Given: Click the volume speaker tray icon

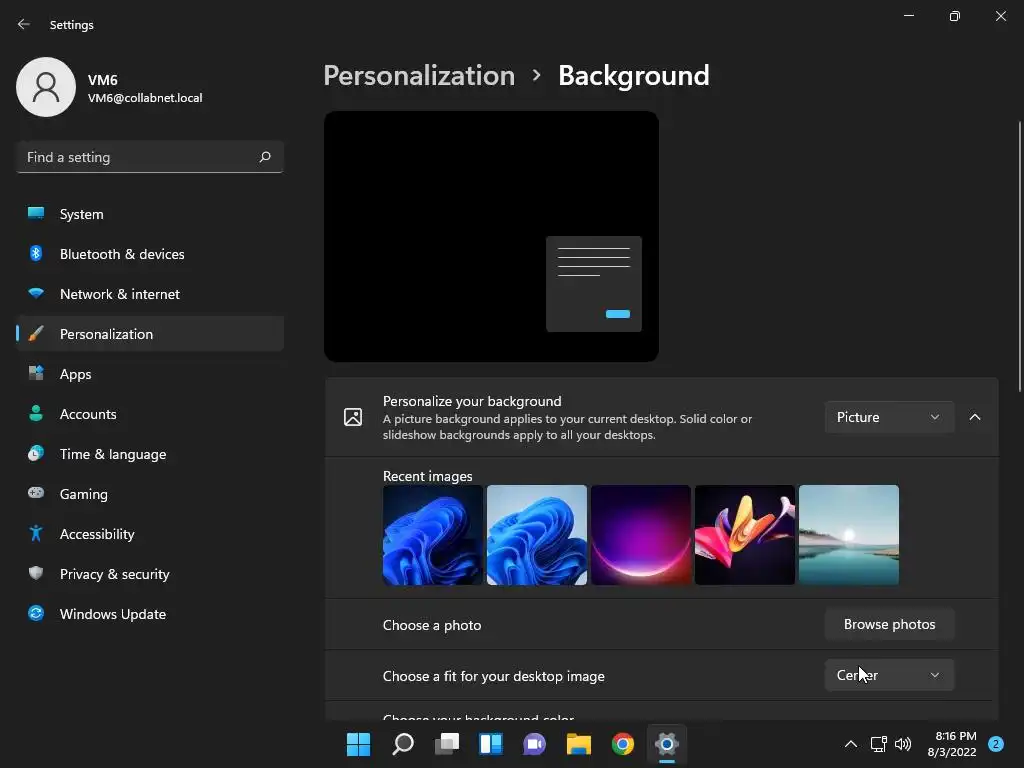Looking at the screenshot, I should point(903,744).
